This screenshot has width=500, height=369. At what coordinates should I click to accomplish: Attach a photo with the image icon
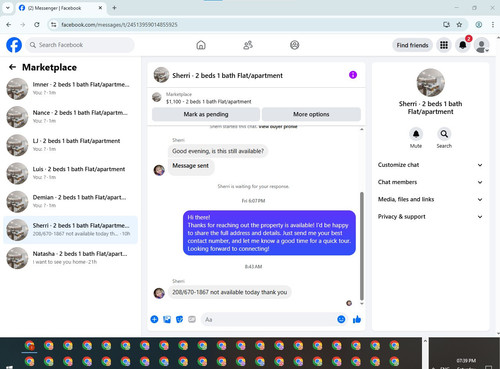pos(167,319)
